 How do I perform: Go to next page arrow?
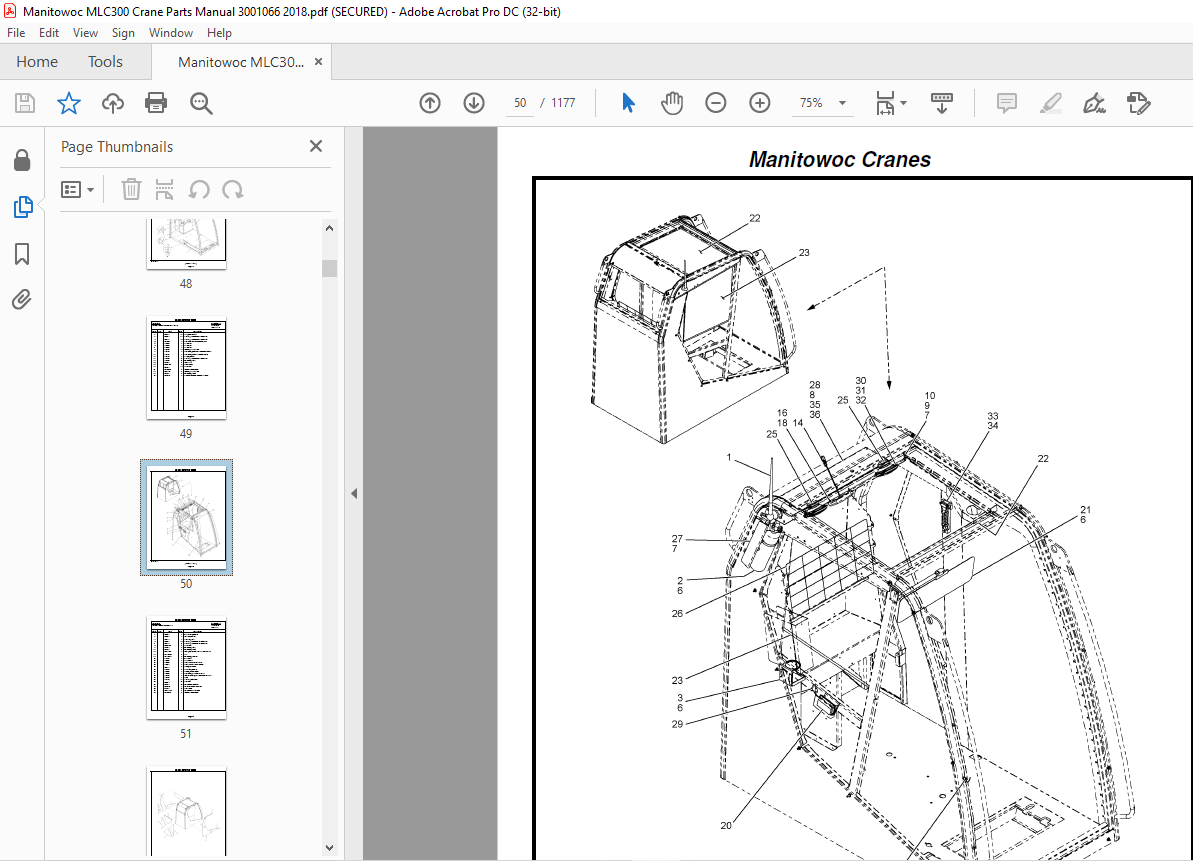(474, 103)
